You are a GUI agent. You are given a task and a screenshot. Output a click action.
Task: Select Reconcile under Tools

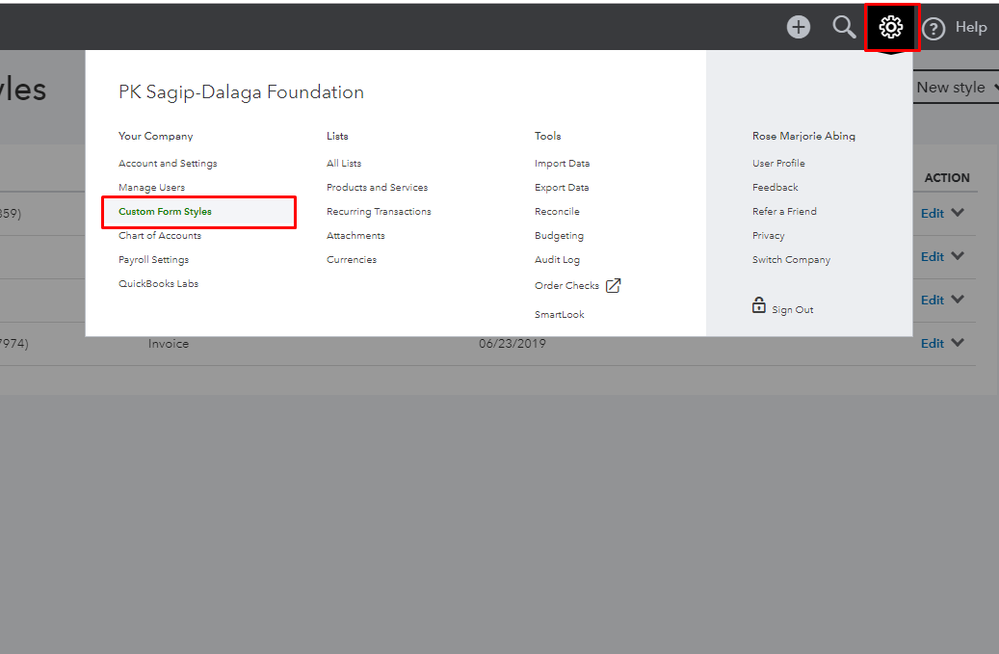click(x=556, y=212)
